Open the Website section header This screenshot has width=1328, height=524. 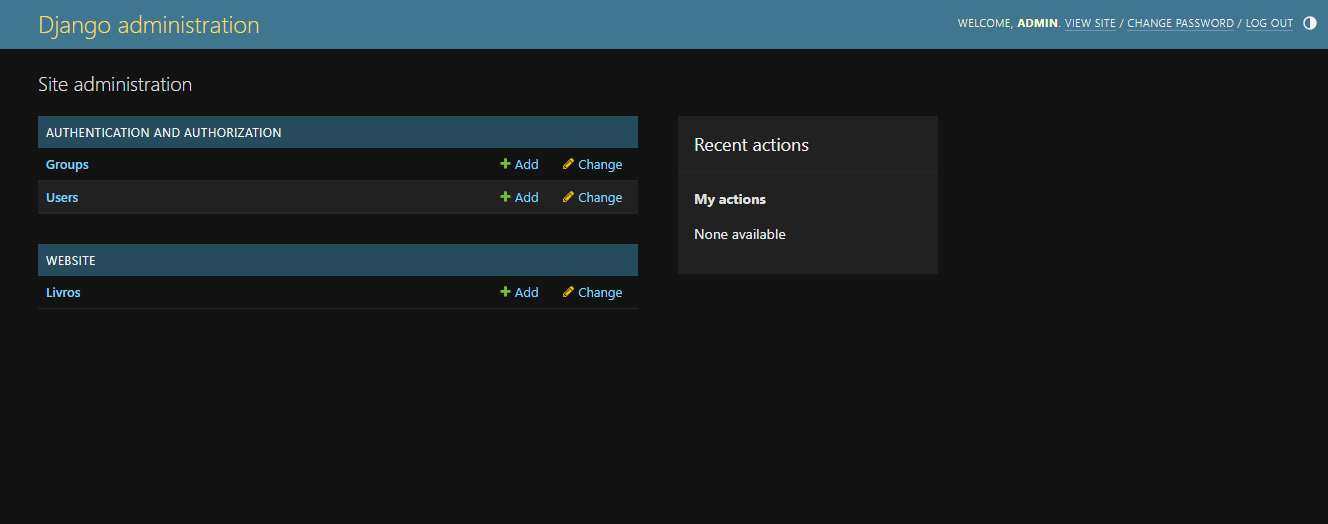[71, 260]
